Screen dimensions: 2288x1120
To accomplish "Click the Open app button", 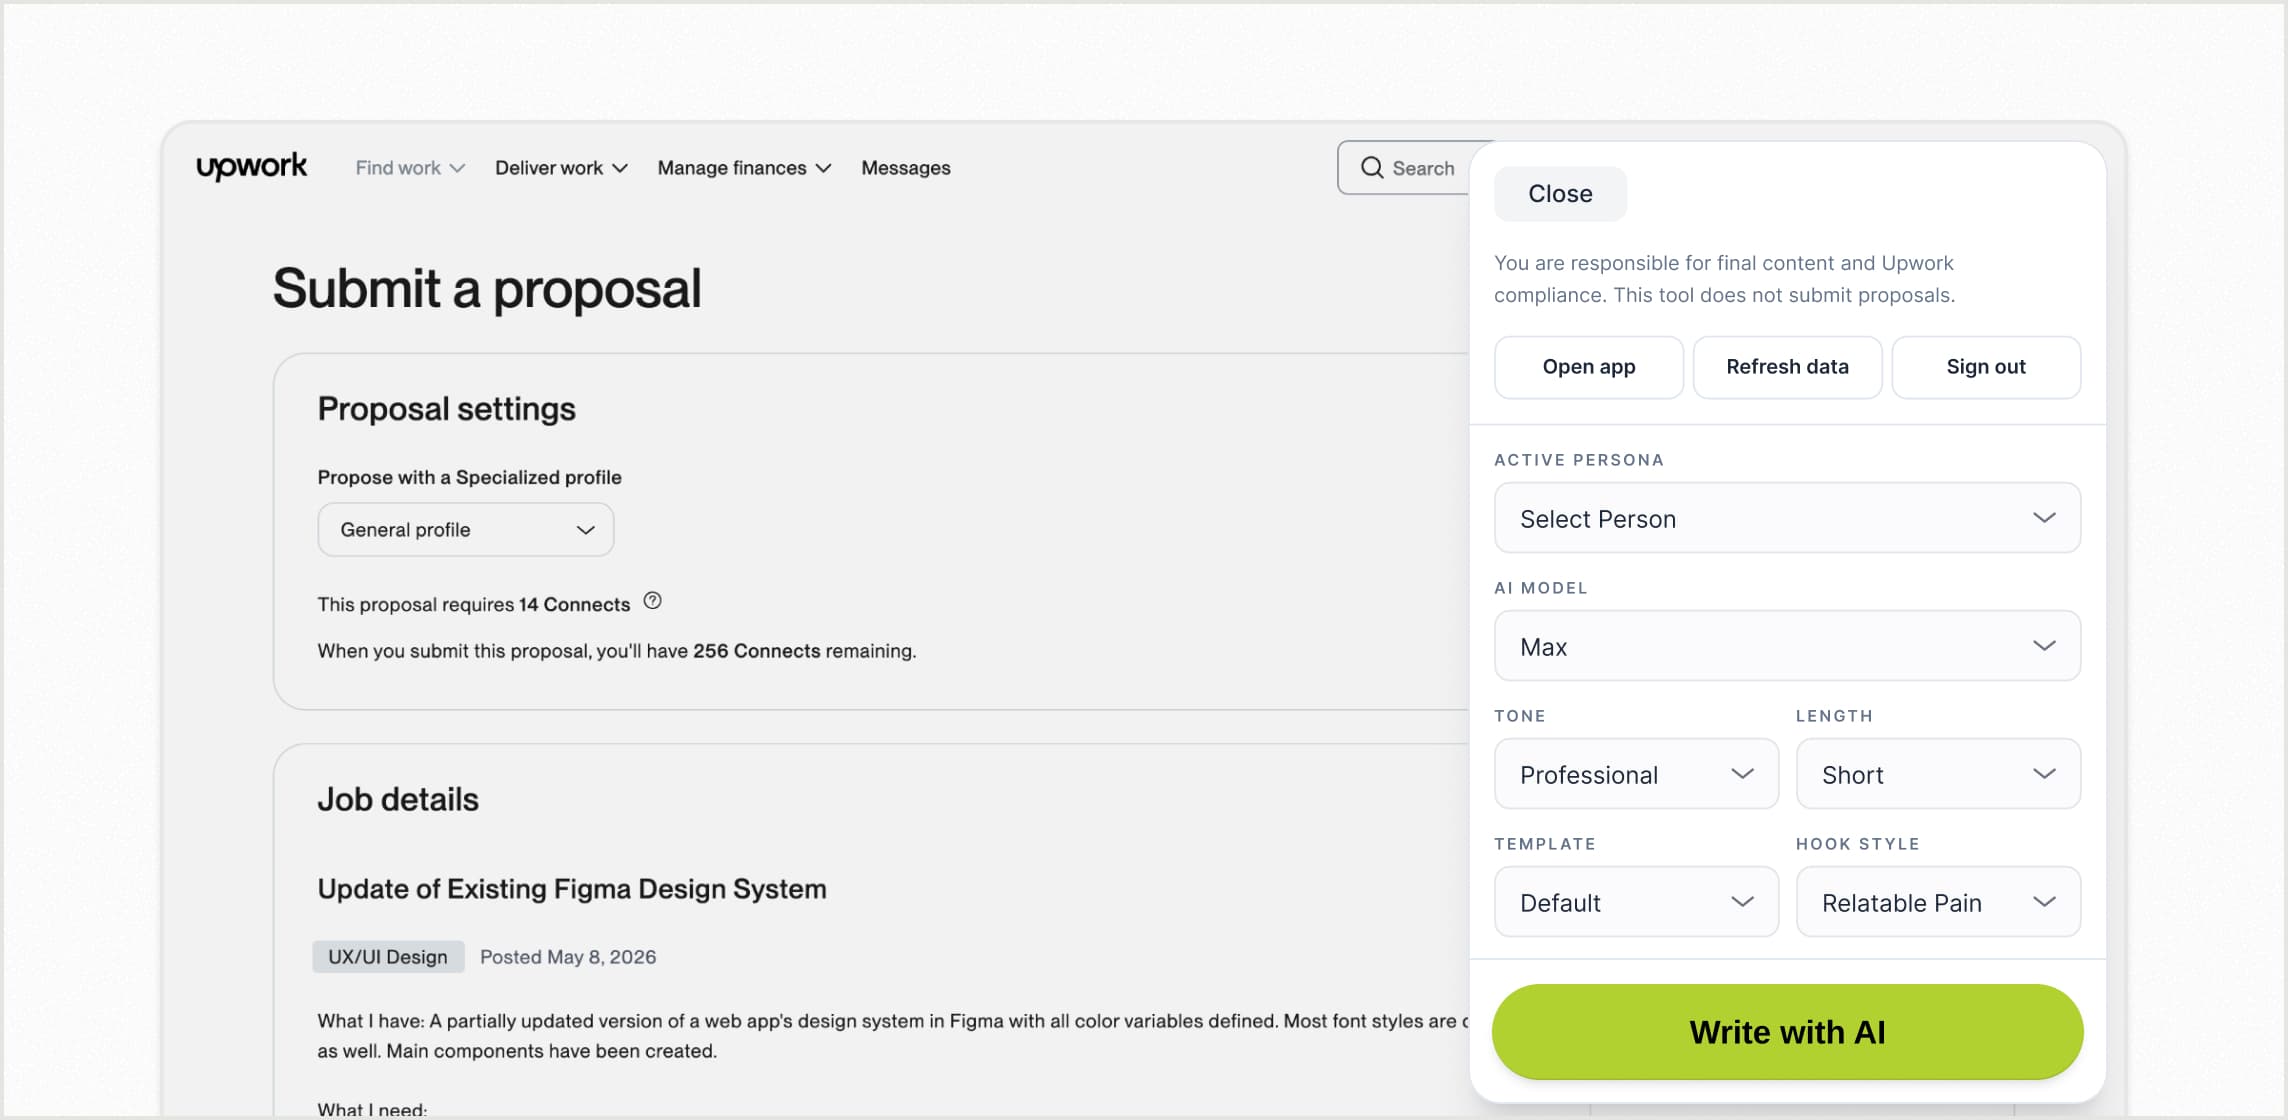I will pyautogui.click(x=1589, y=367).
